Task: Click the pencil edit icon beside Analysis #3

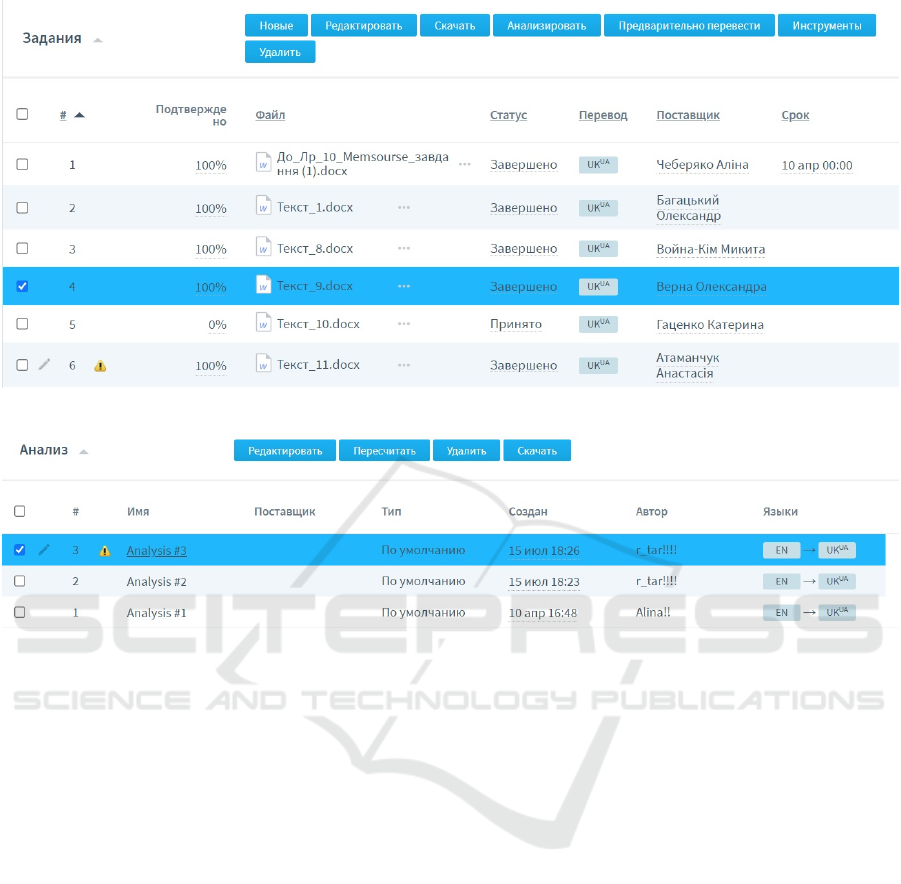Action: [44, 550]
